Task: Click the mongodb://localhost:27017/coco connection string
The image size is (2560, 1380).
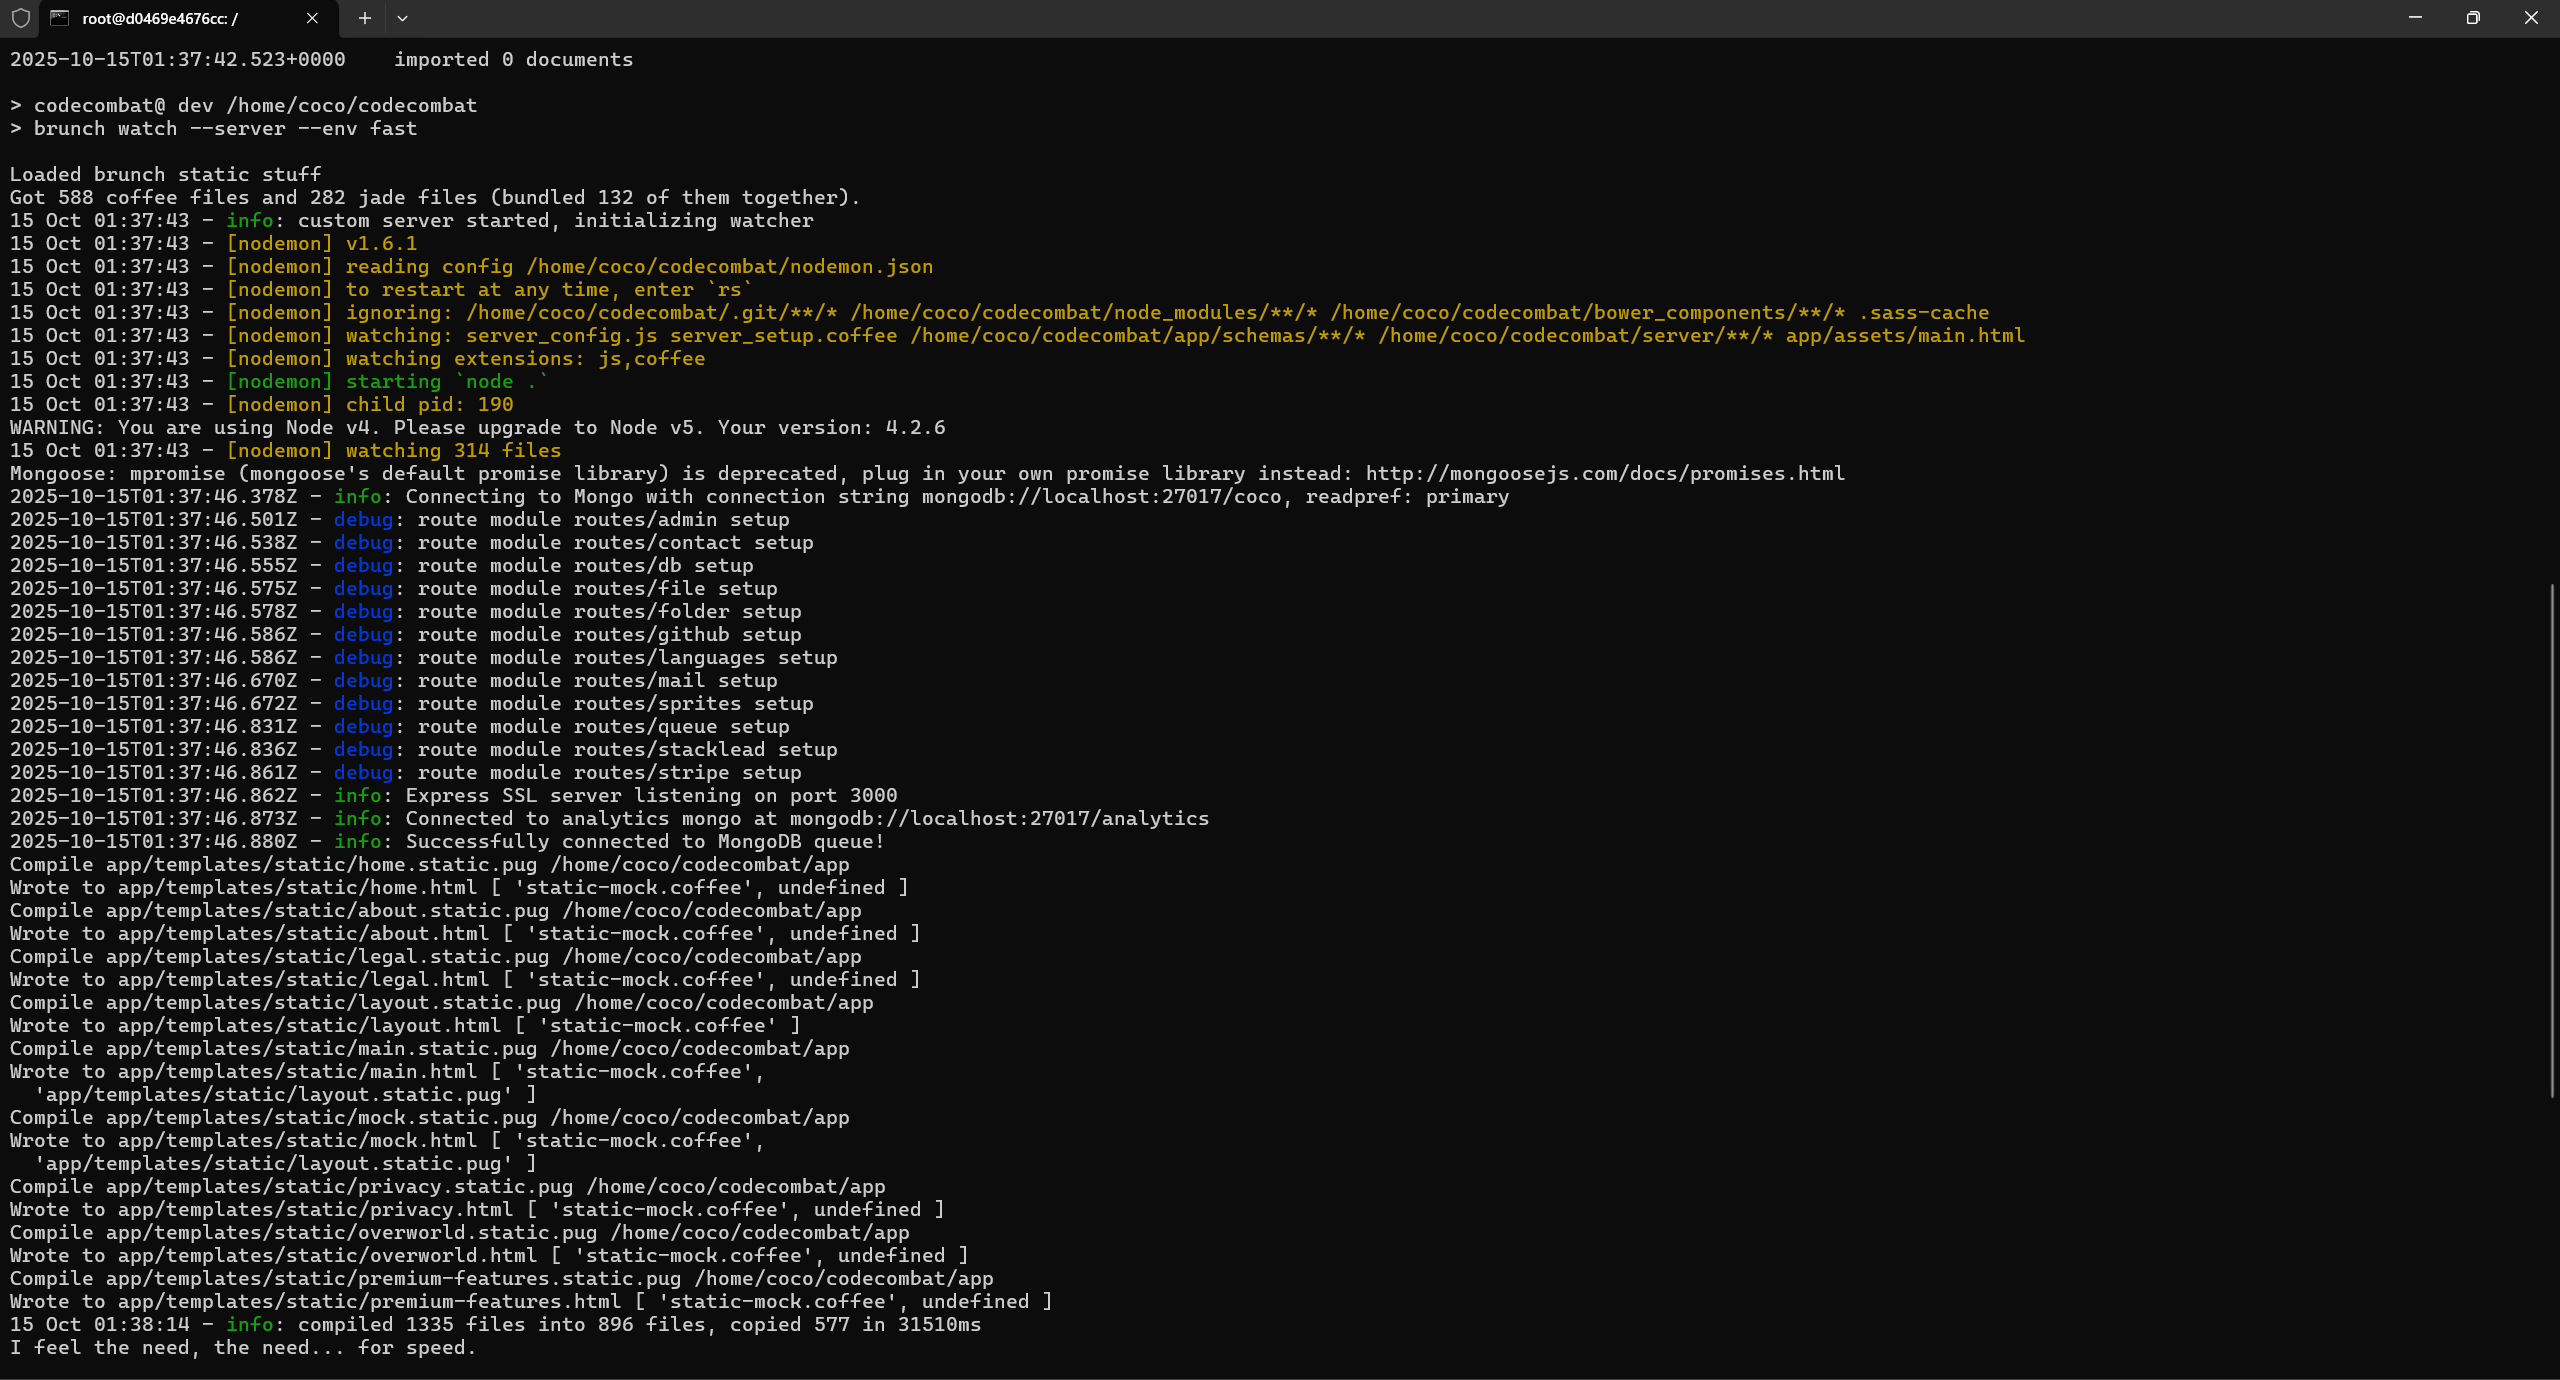Action: (1100, 496)
